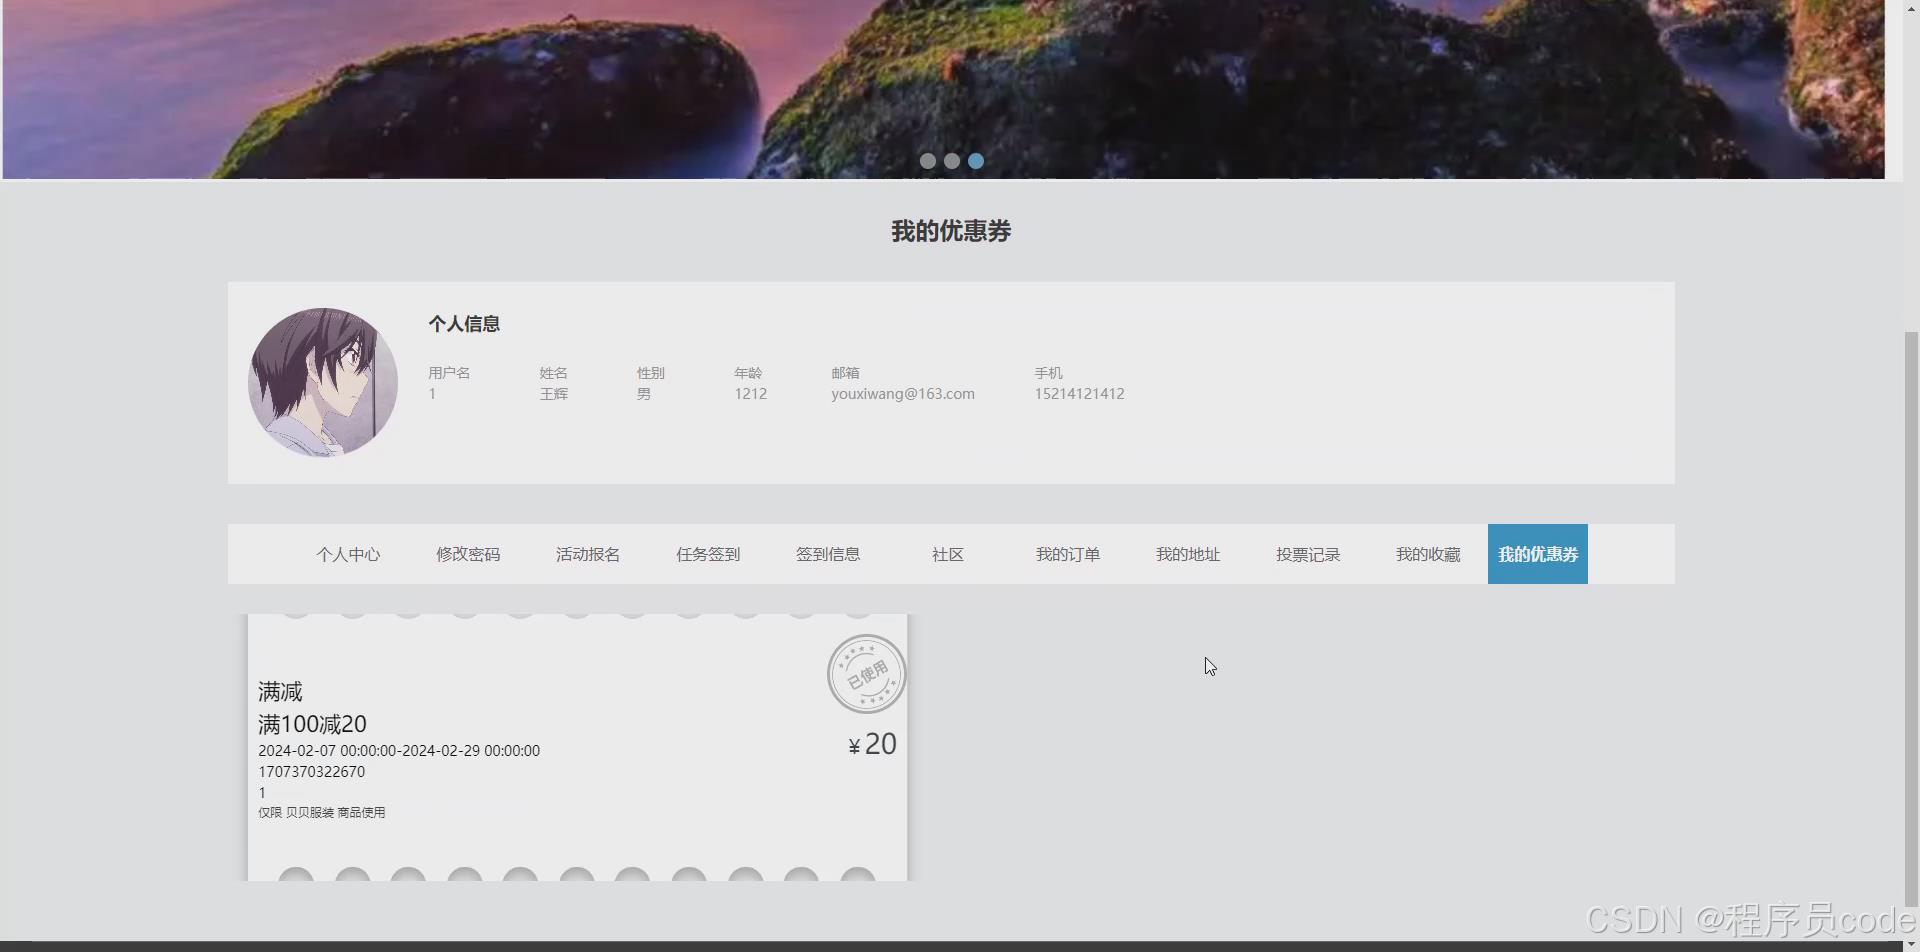This screenshot has width=1920, height=952.
Task: Select the second carousel dot
Action: [951, 161]
